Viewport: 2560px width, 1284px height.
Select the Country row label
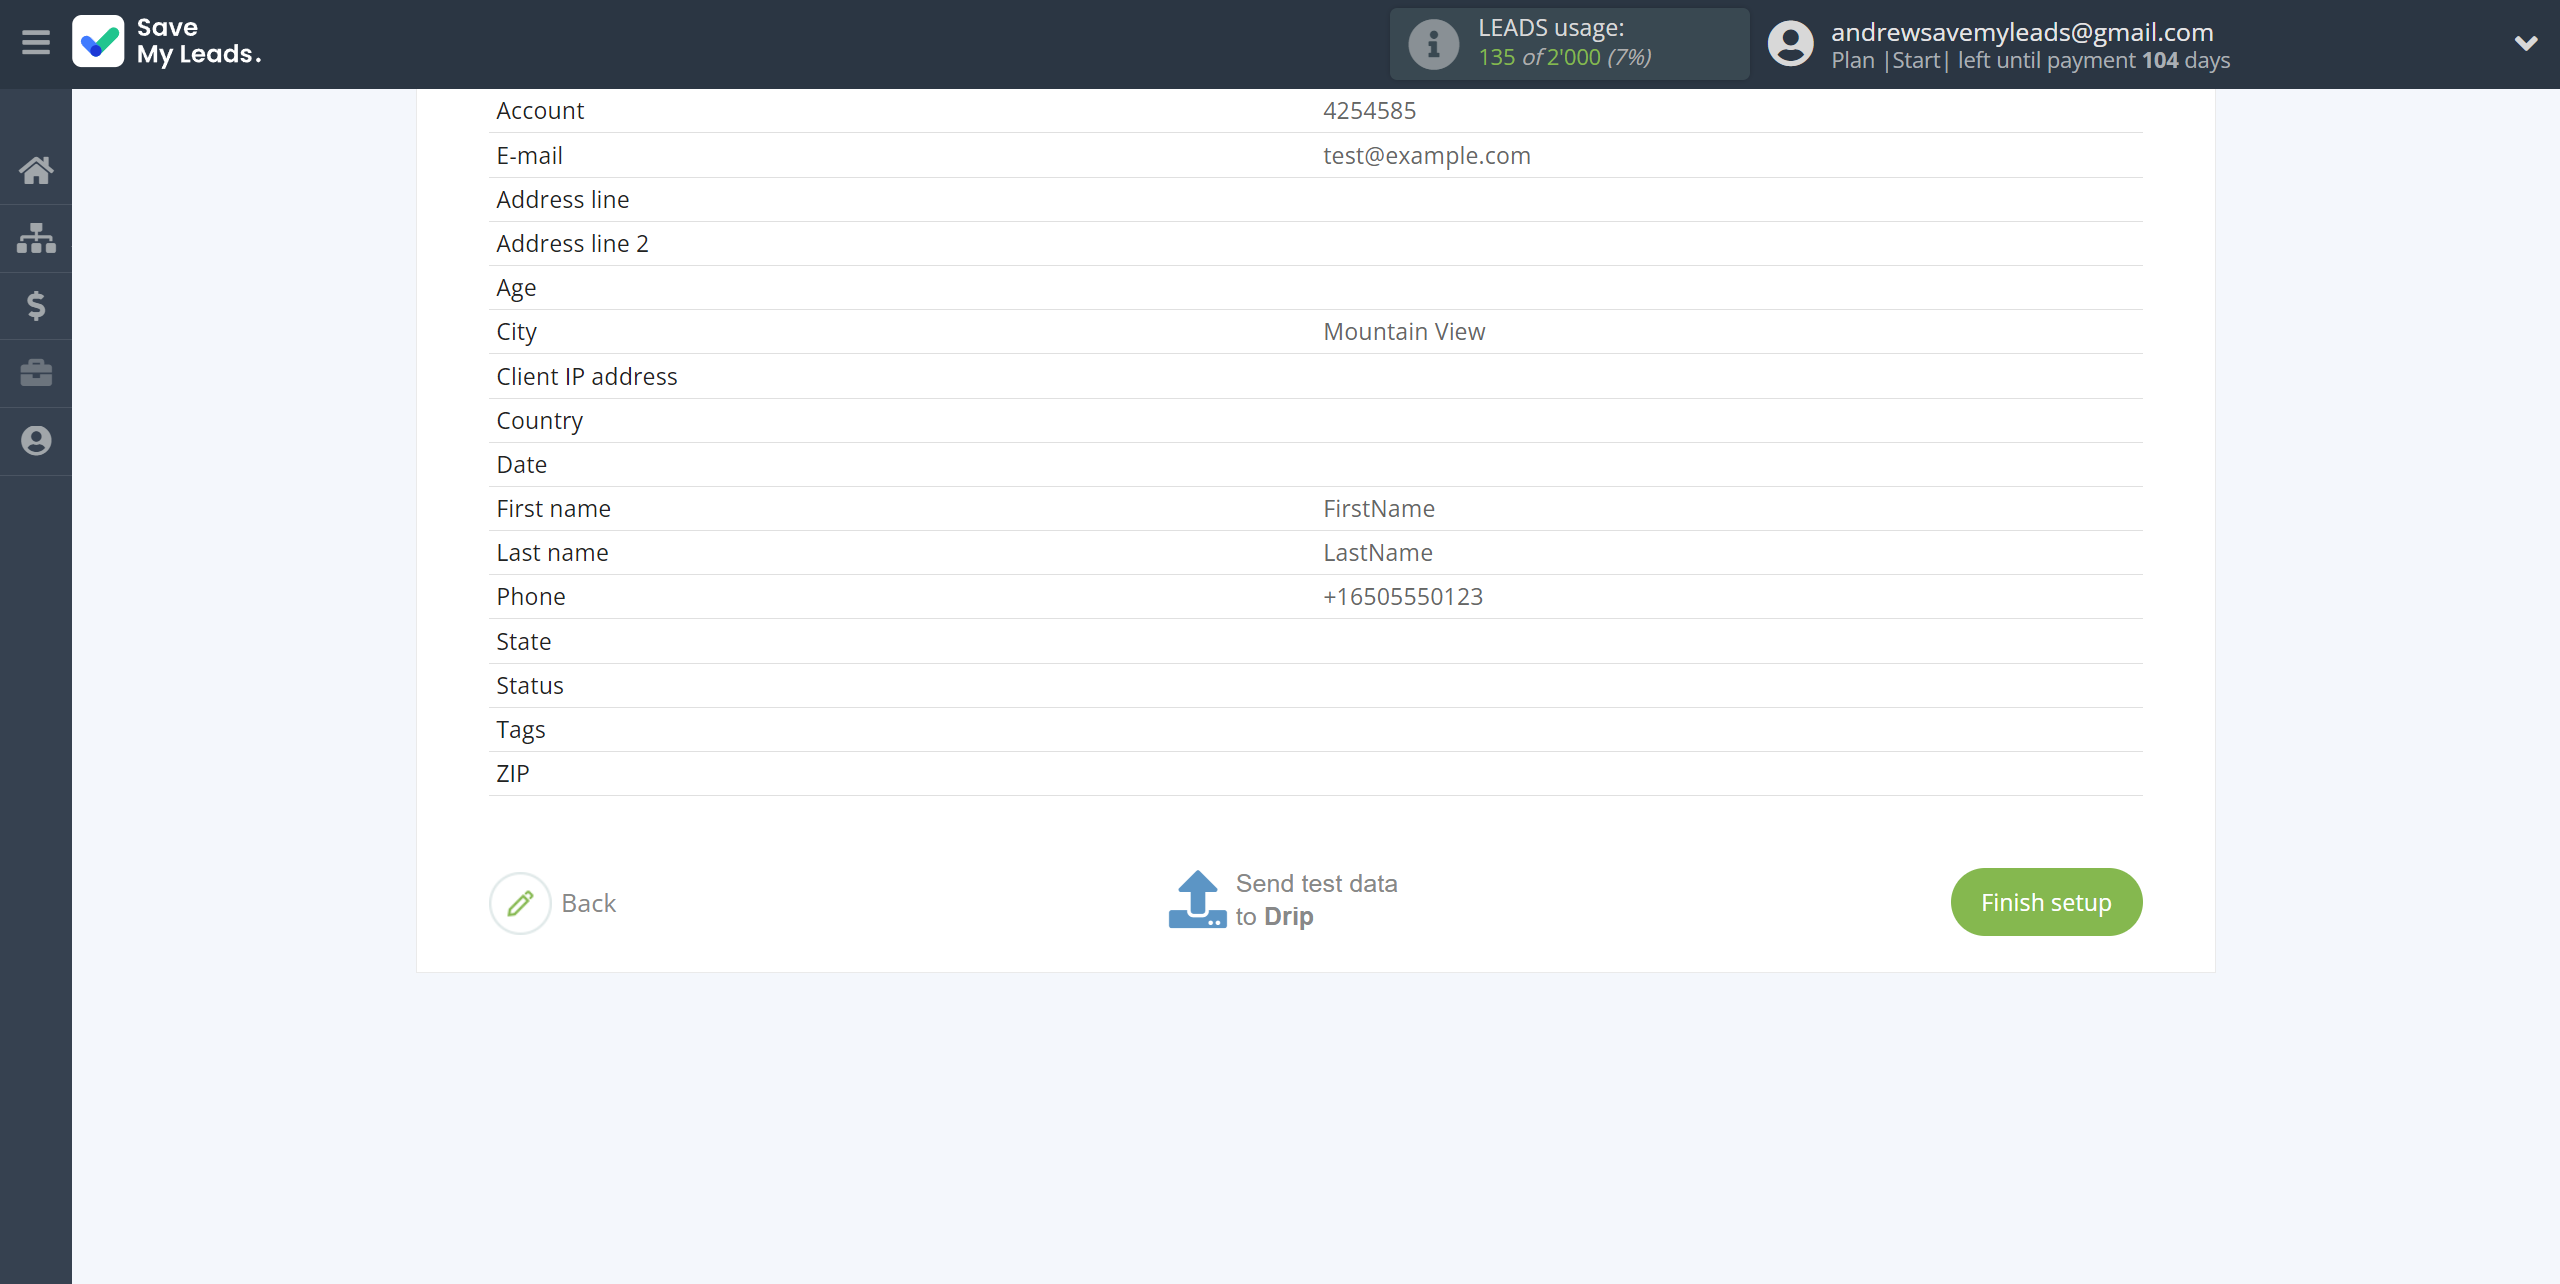coord(539,421)
